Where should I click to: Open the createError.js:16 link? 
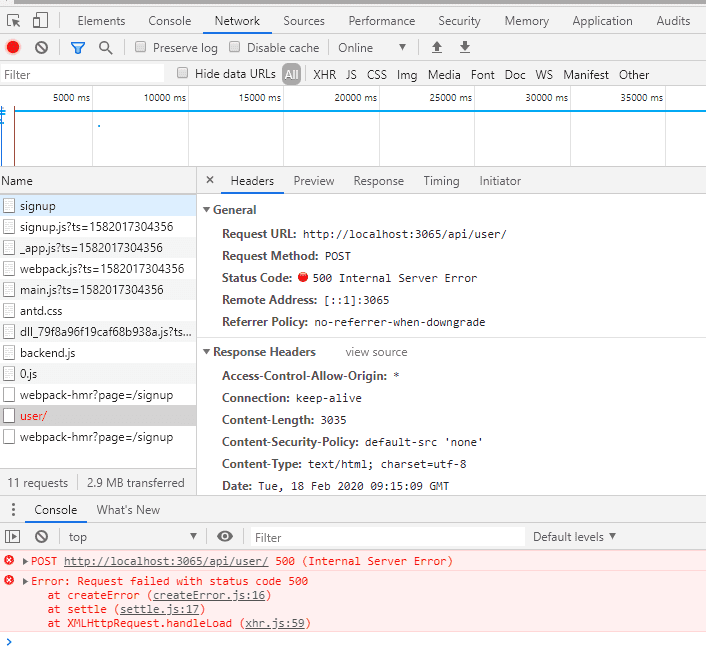click(211, 595)
